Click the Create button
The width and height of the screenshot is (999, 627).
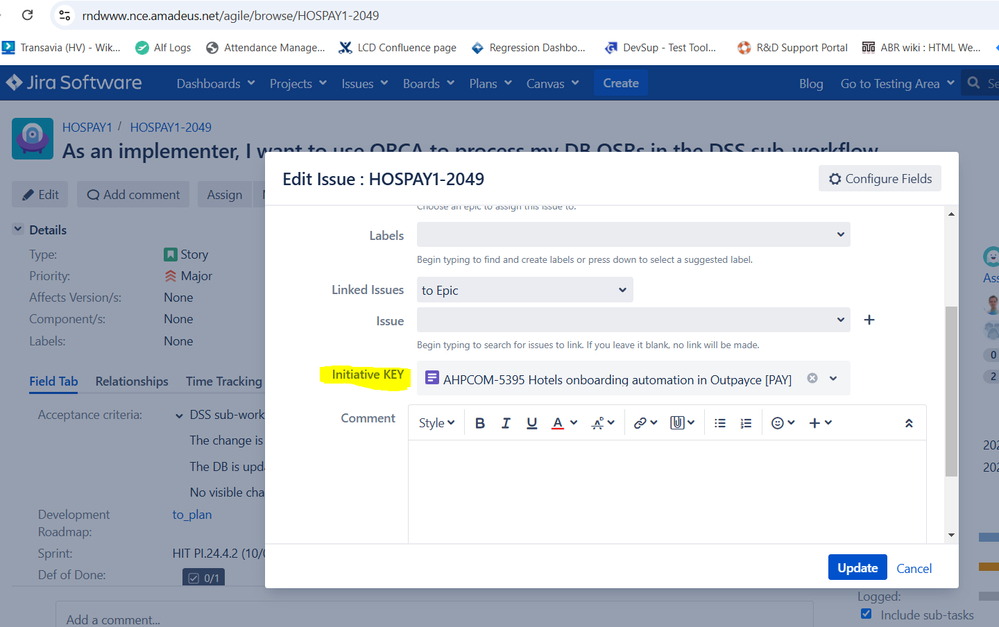click(621, 83)
